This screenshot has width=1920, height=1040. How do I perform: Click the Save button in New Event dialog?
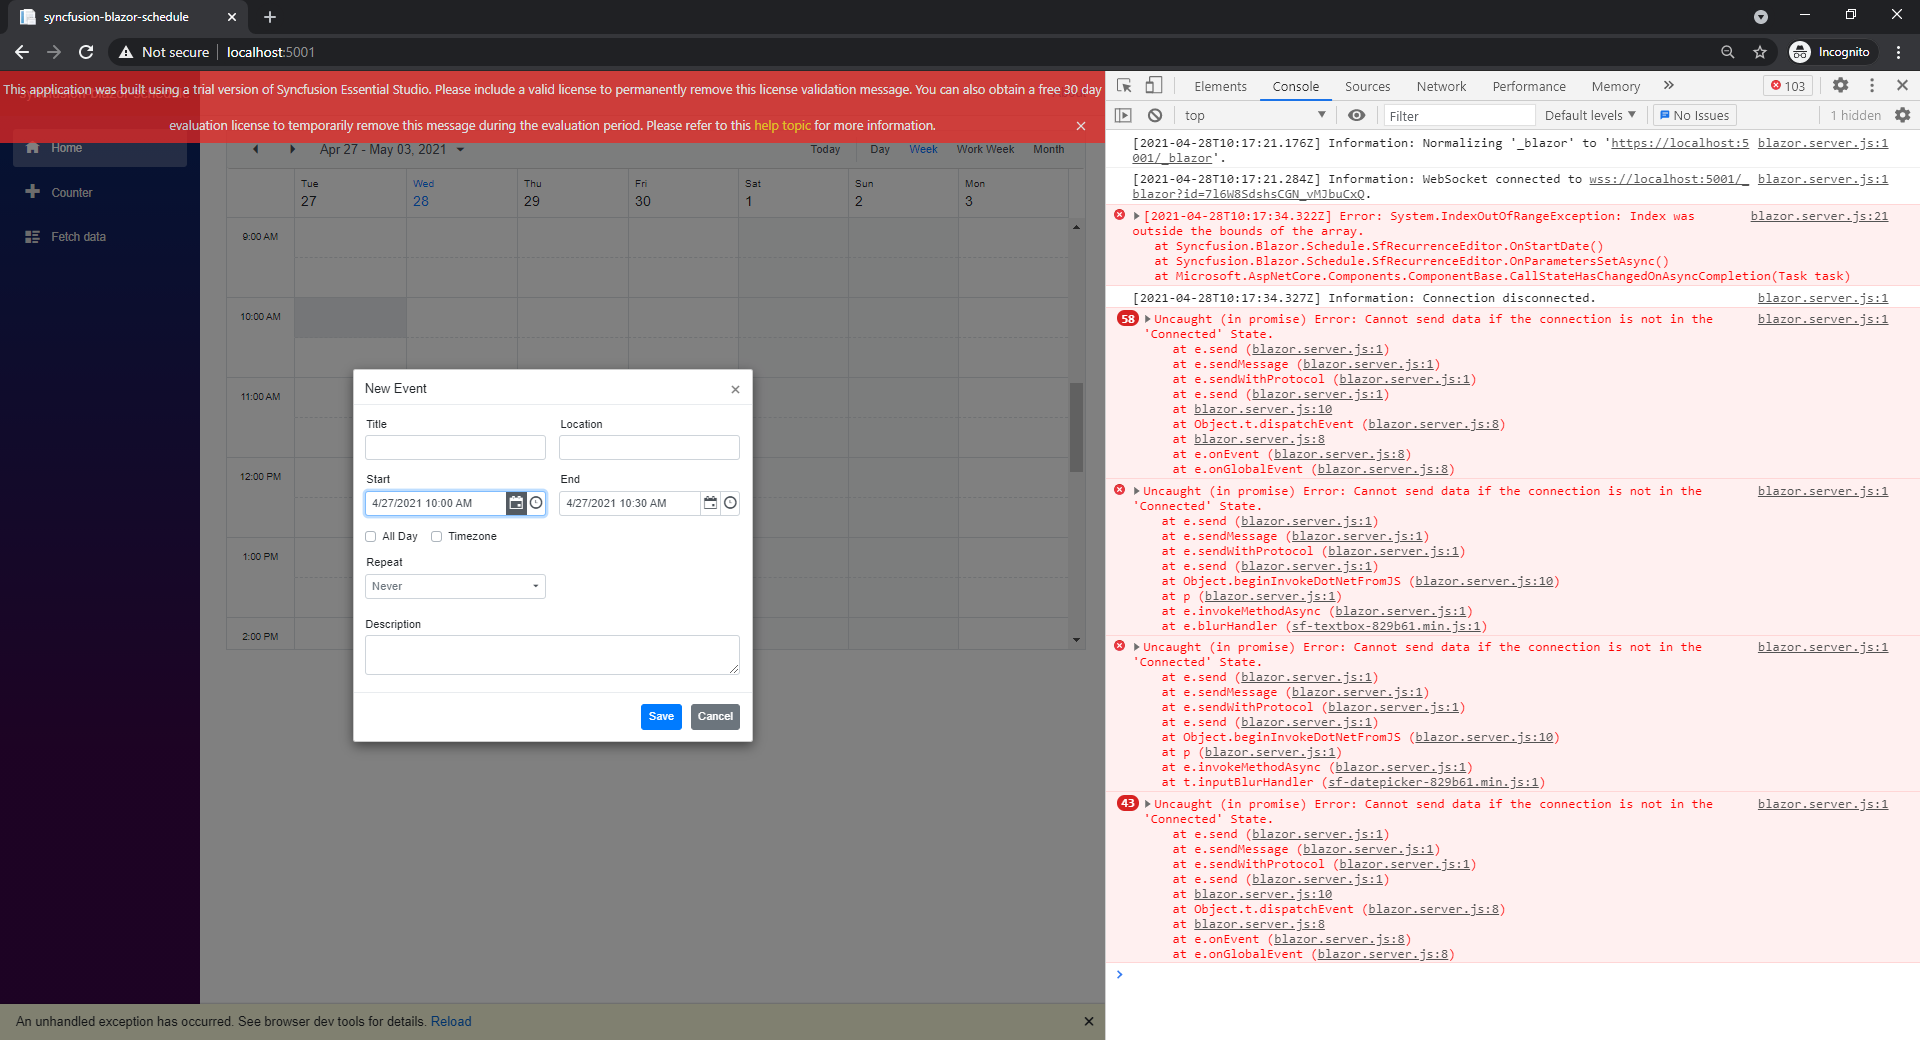click(661, 716)
